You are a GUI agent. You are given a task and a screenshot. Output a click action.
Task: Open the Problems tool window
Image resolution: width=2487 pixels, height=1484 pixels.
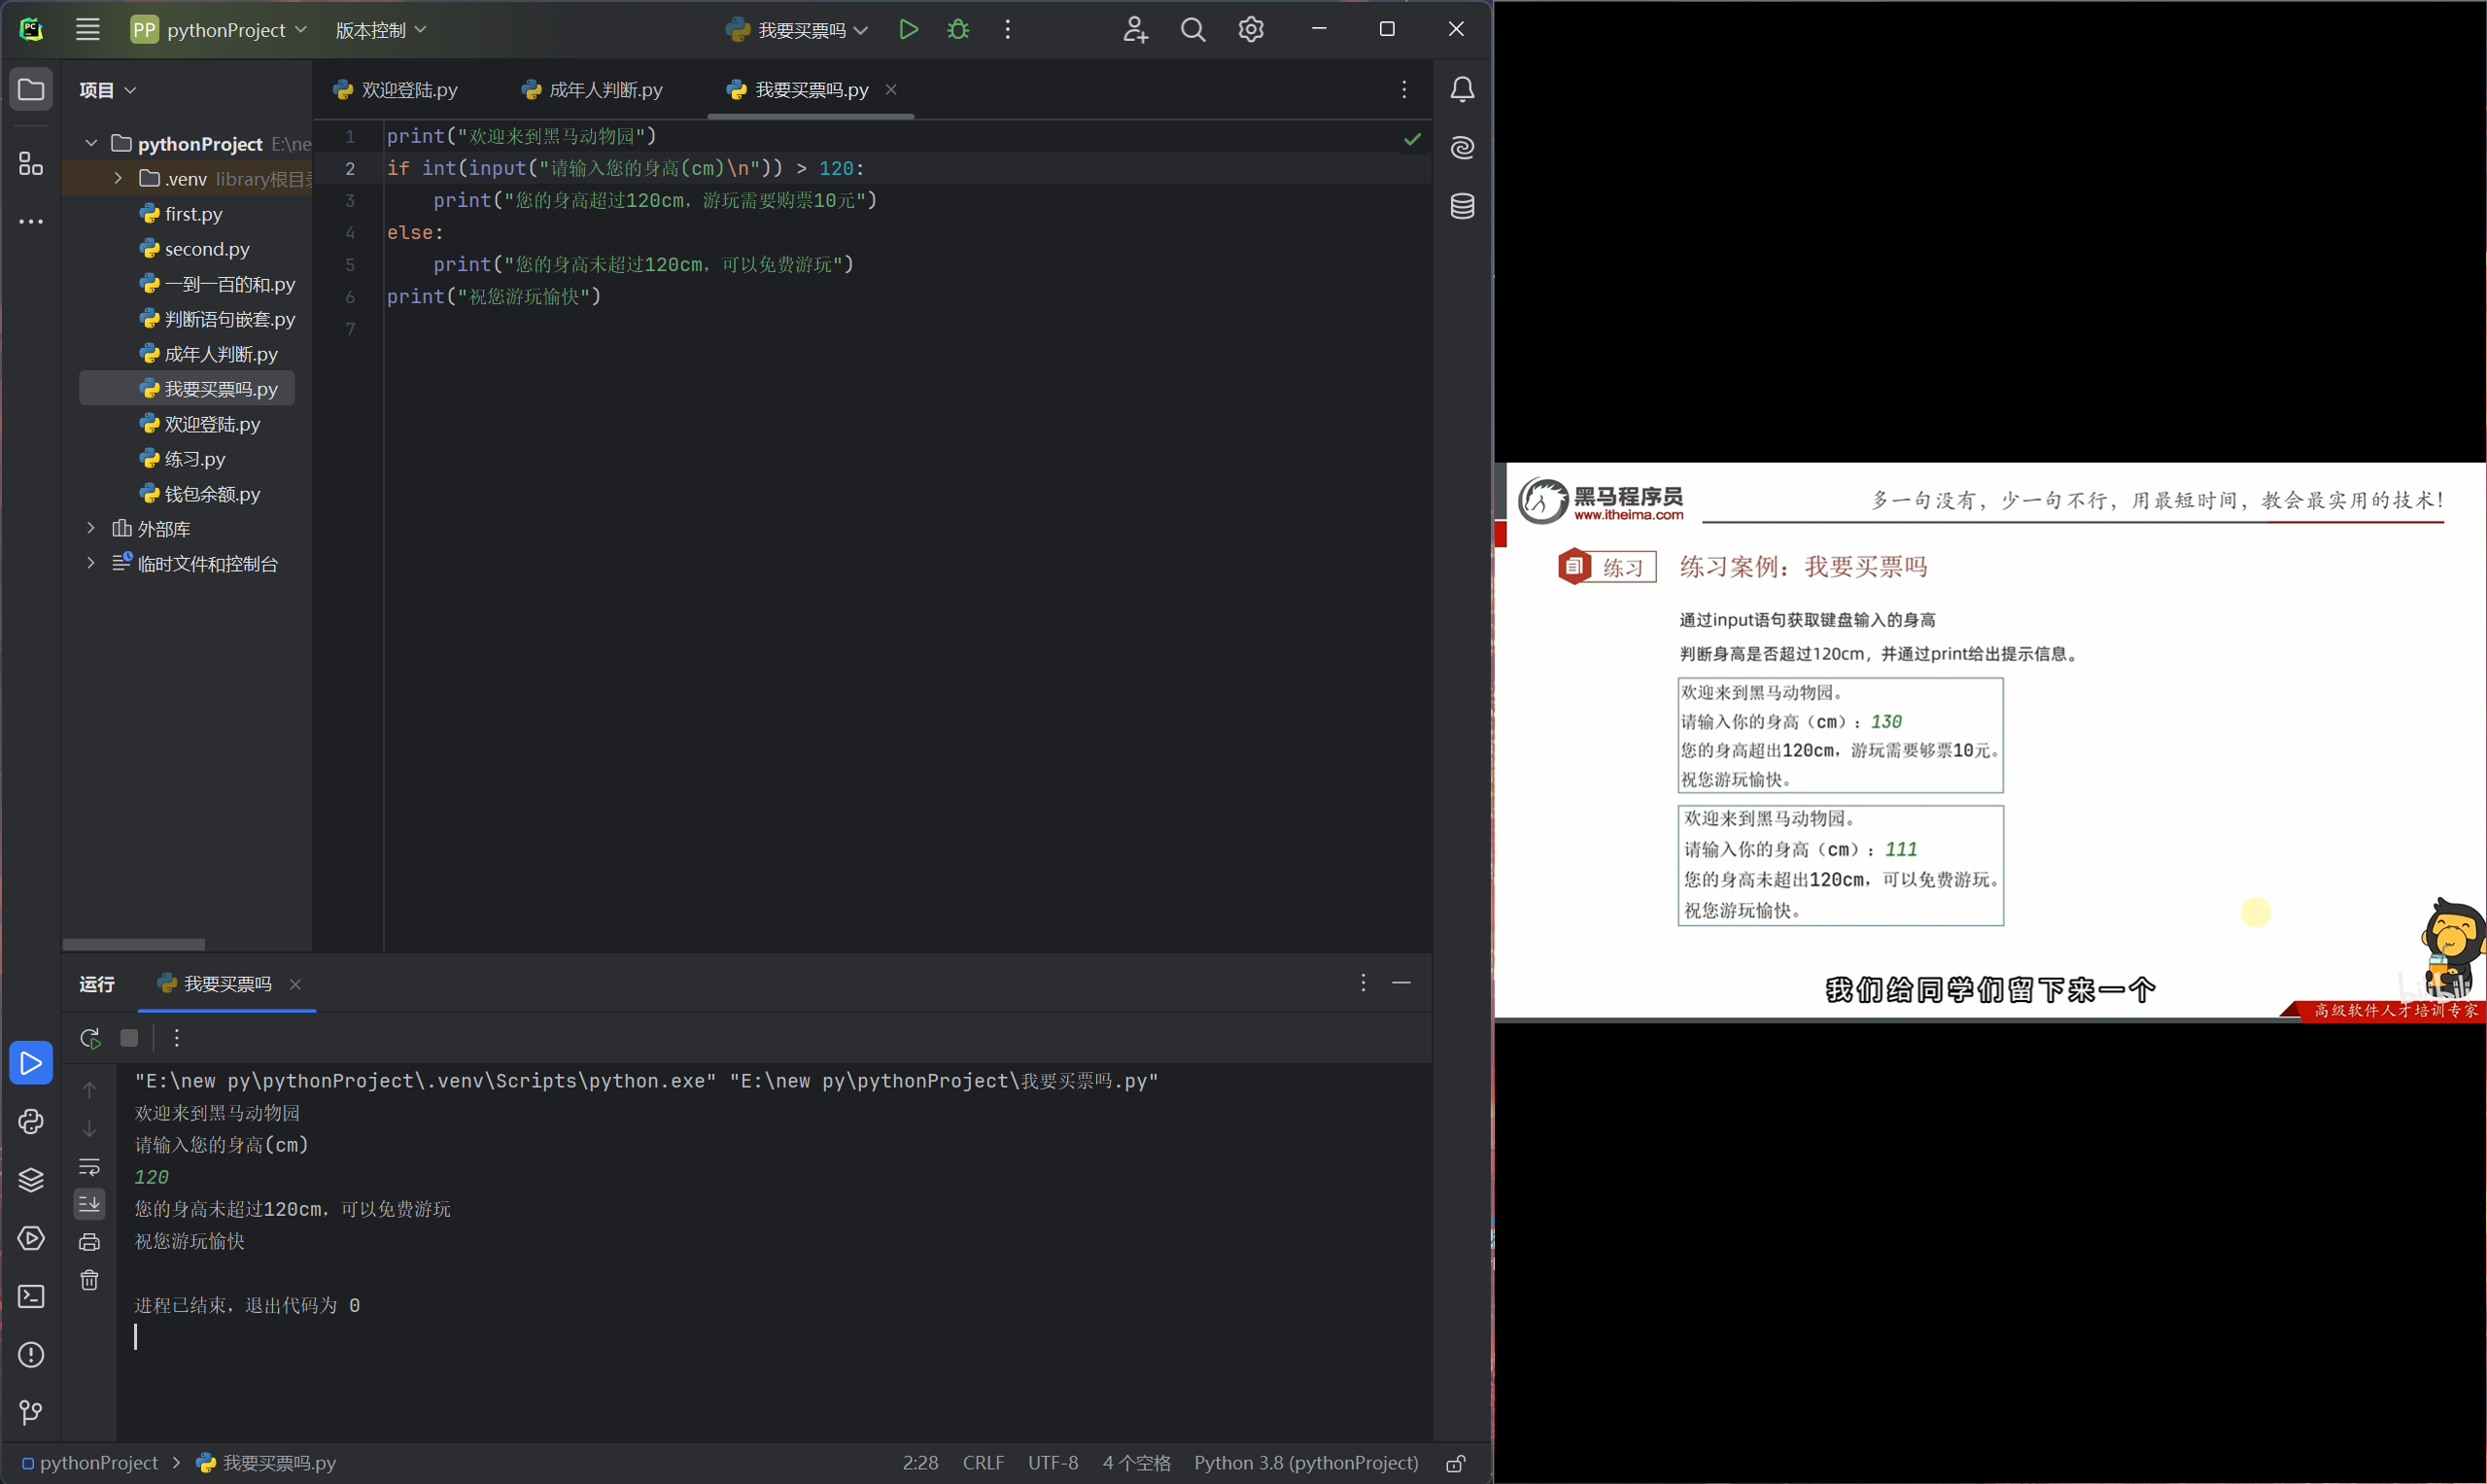pyautogui.click(x=31, y=1355)
